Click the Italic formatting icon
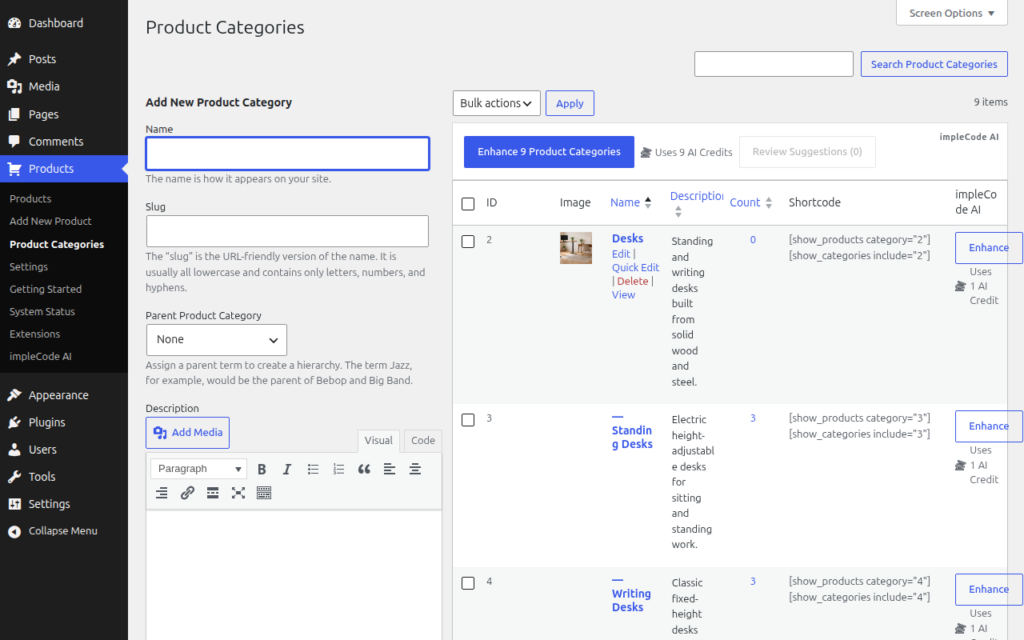 pos(287,469)
